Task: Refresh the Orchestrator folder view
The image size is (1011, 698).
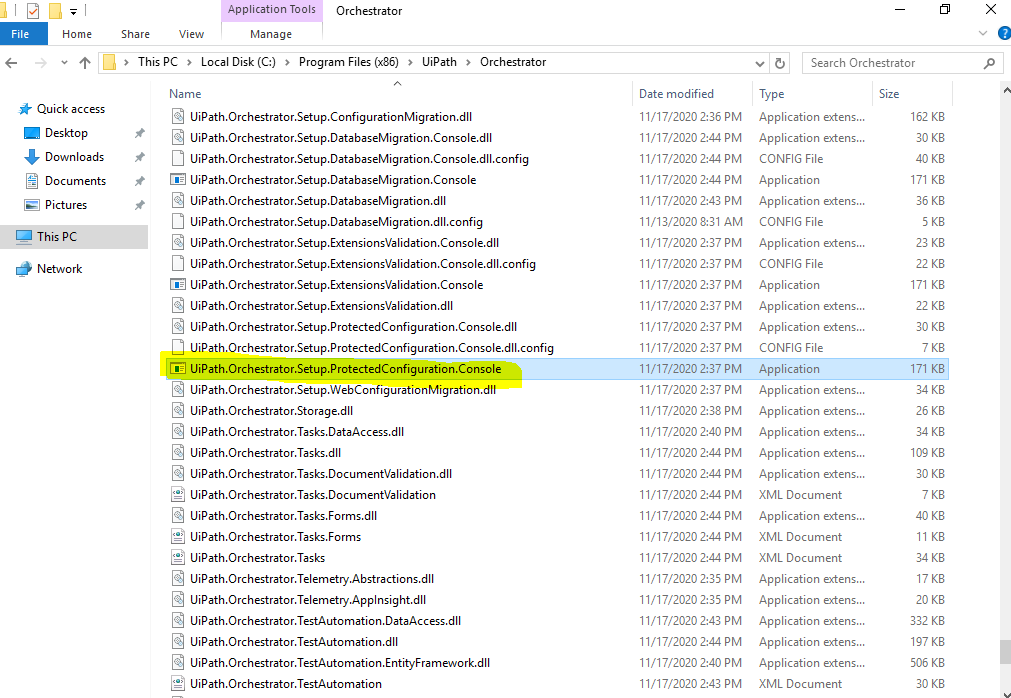Action: (780, 63)
